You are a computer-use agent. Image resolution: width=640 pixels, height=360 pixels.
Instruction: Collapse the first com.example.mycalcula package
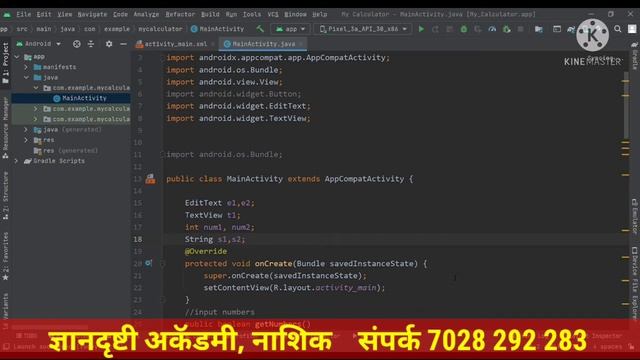coord(36,88)
